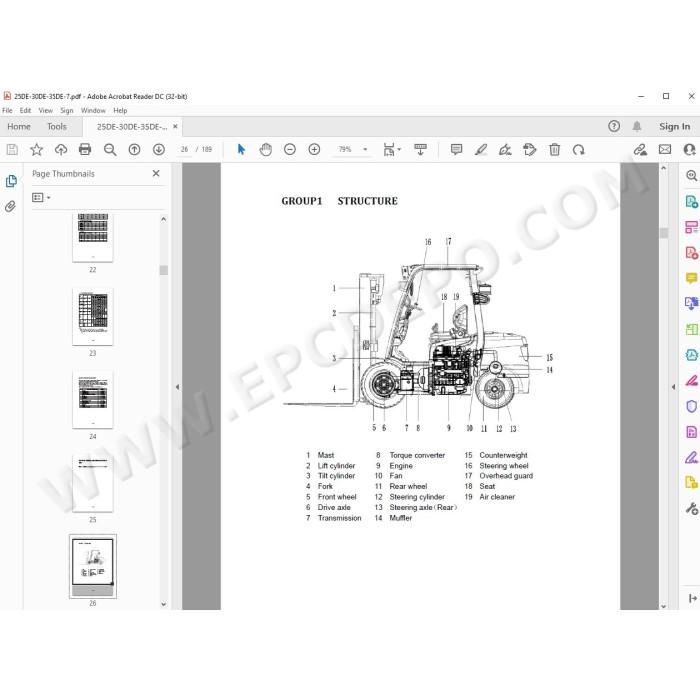Open the Help menu

(120, 110)
